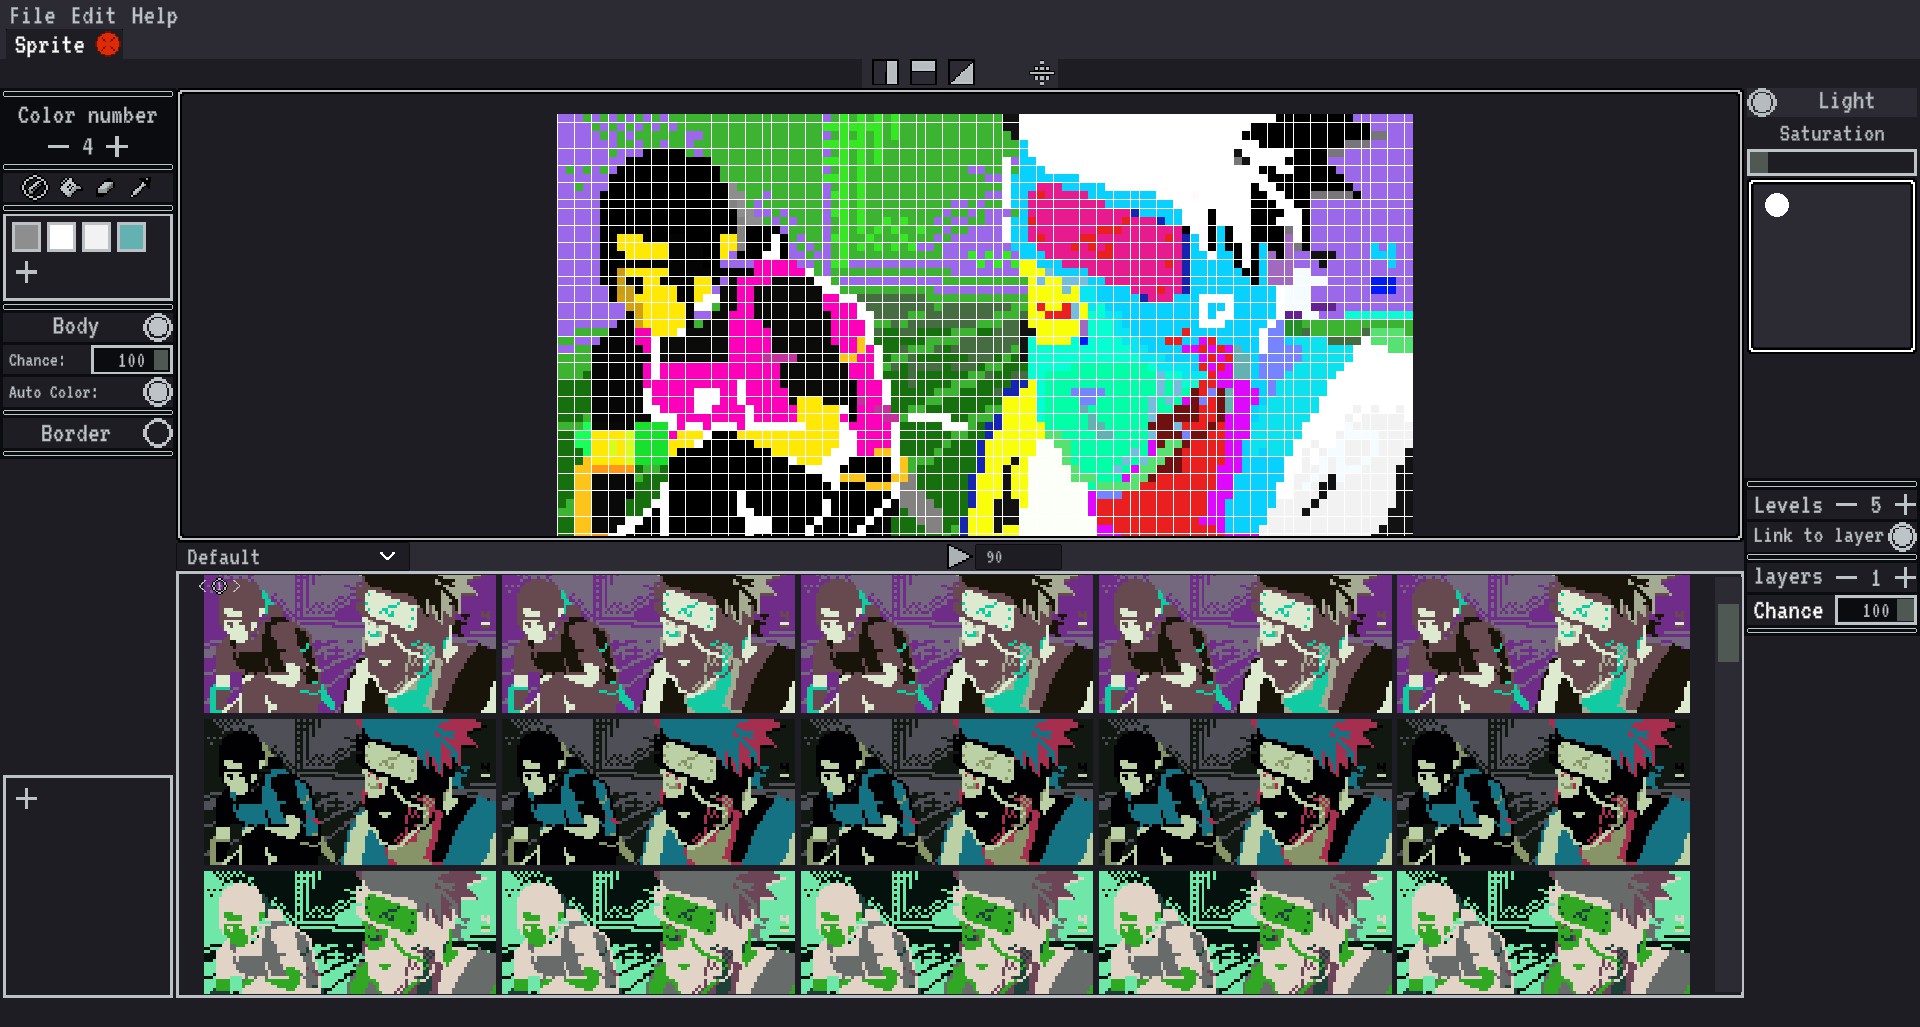
Task: Select third dark teal sprite variant thumbnail
Action: tap(947, 792)
